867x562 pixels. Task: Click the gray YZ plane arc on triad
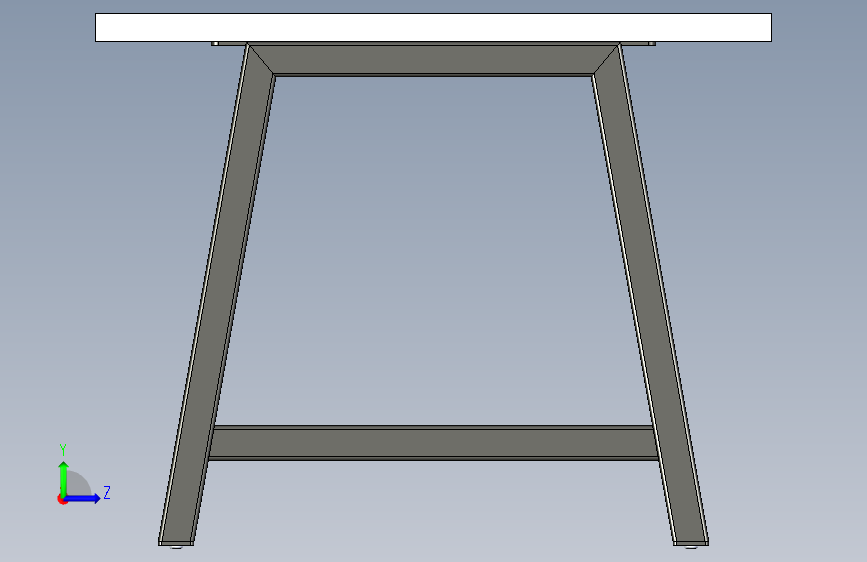coord(79,483)
